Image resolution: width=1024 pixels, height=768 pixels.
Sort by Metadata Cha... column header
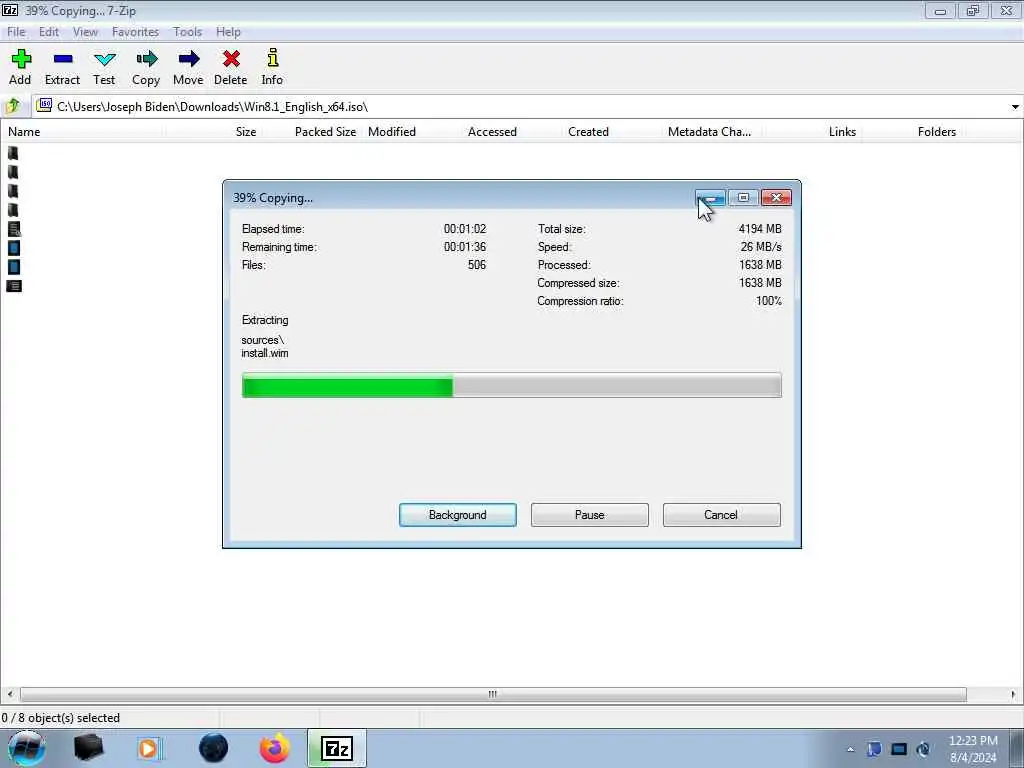coord(709,132)
